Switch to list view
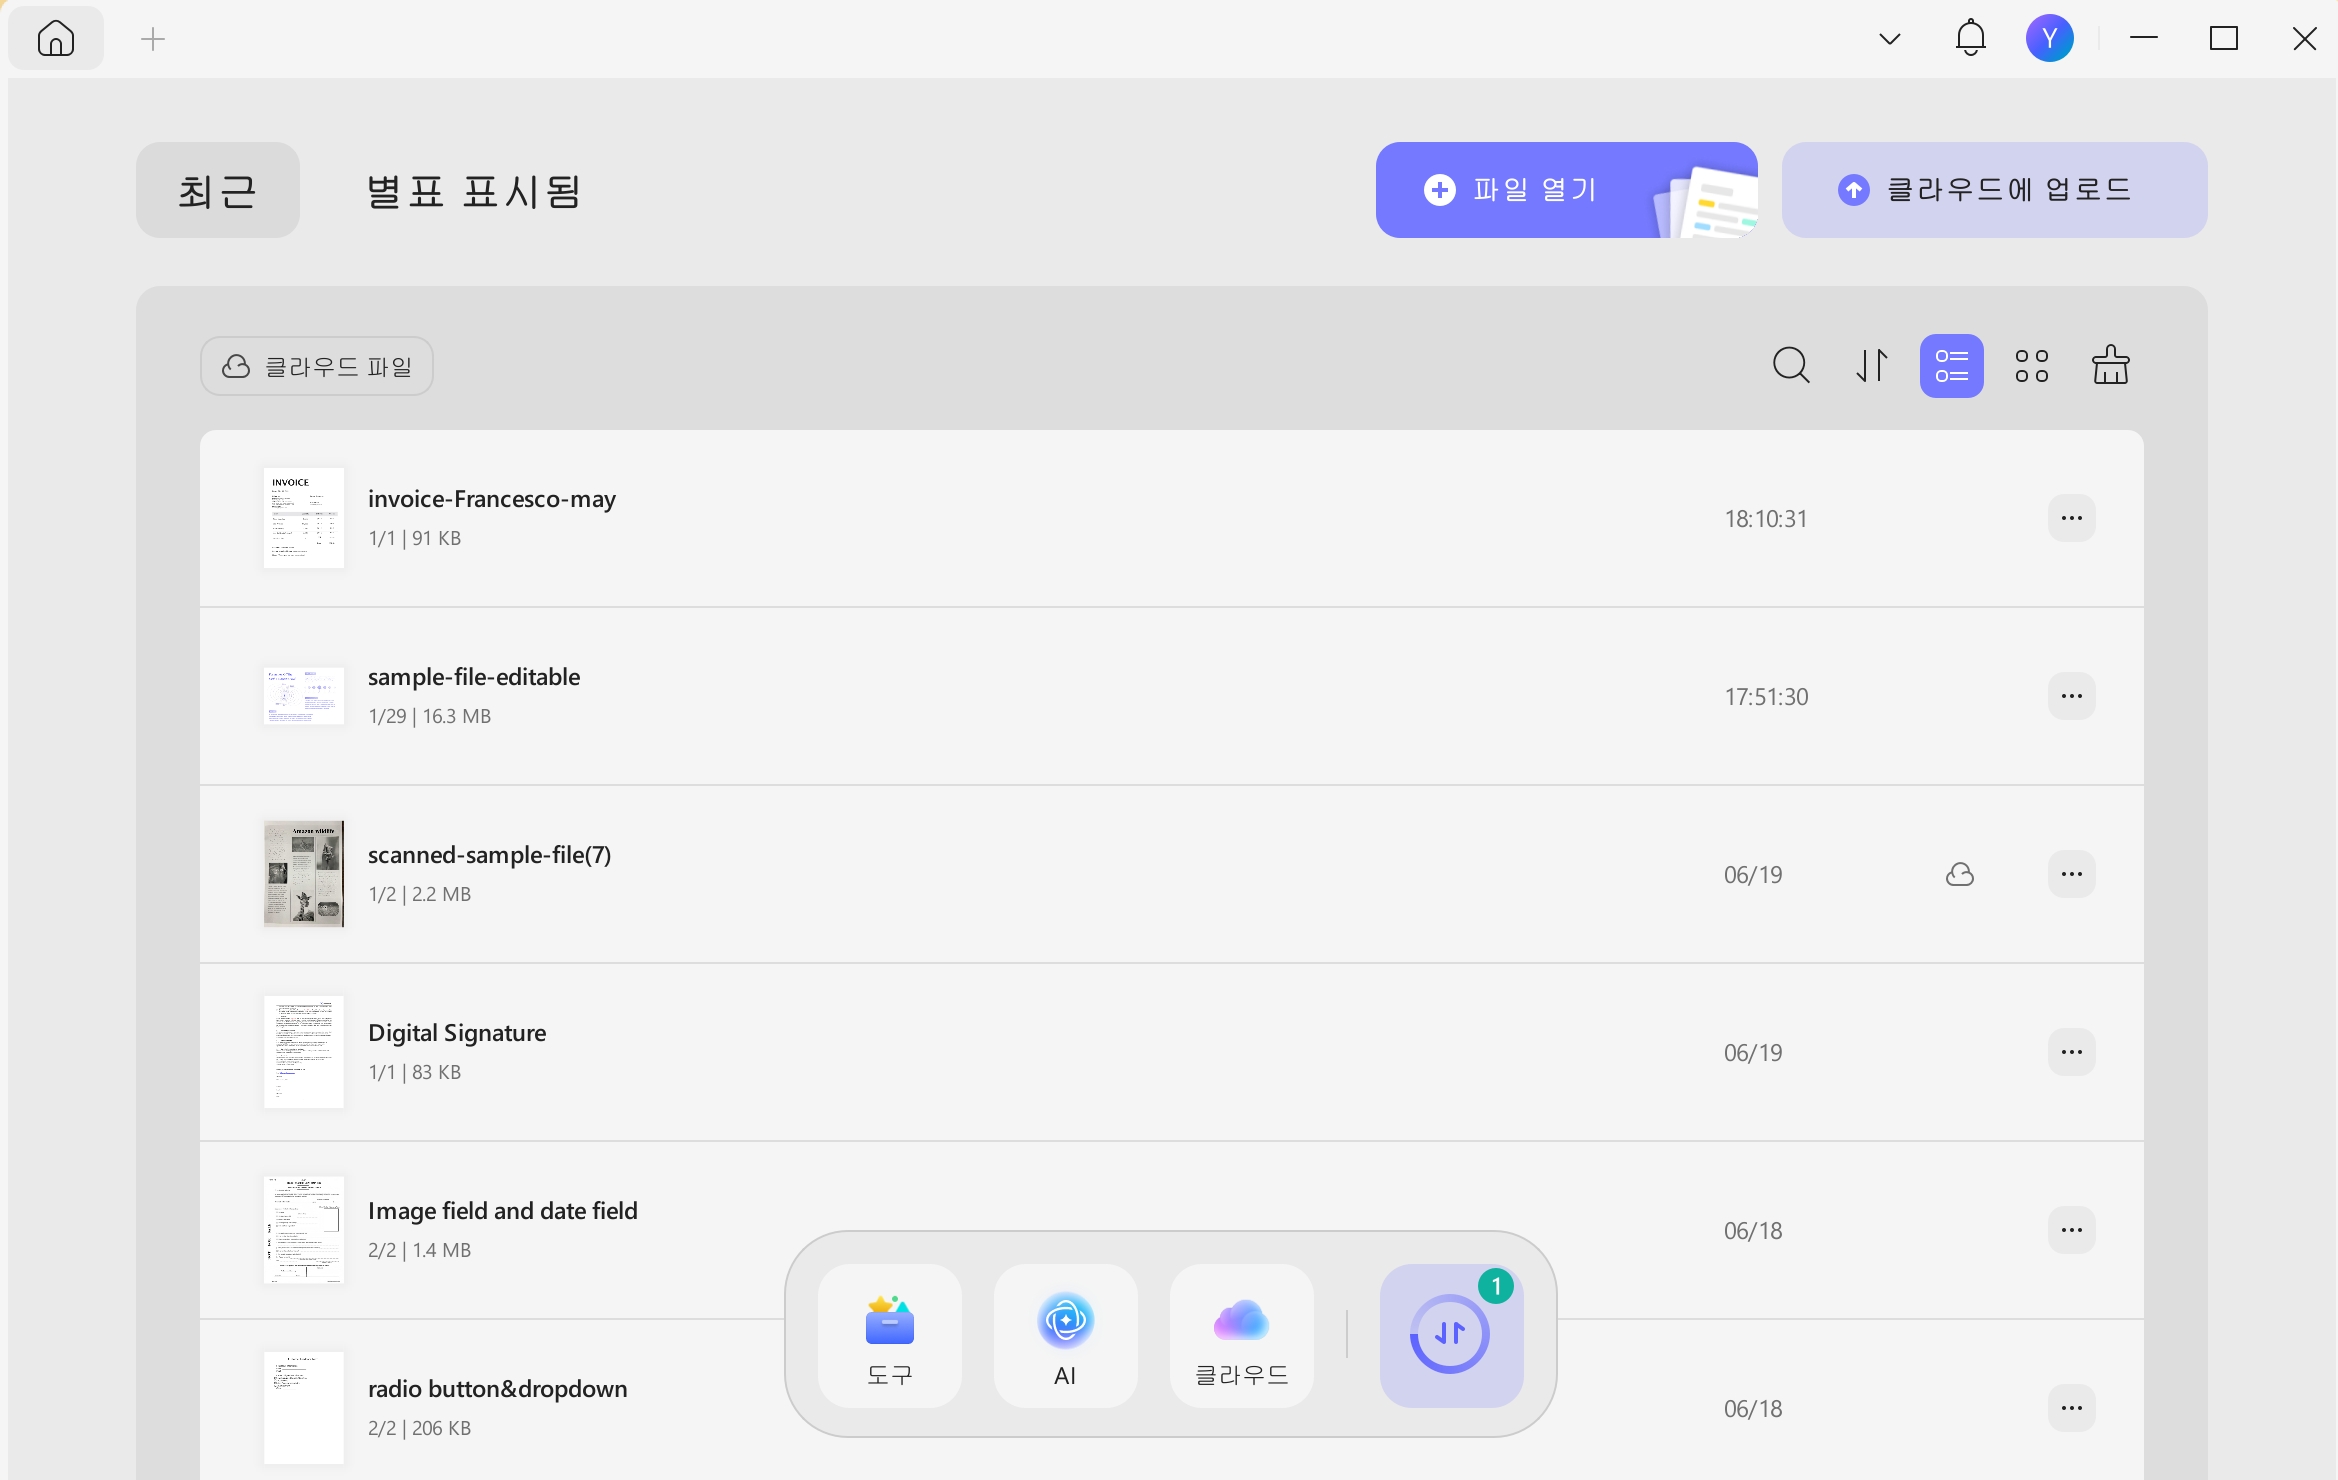 (x=1951, y=365)
